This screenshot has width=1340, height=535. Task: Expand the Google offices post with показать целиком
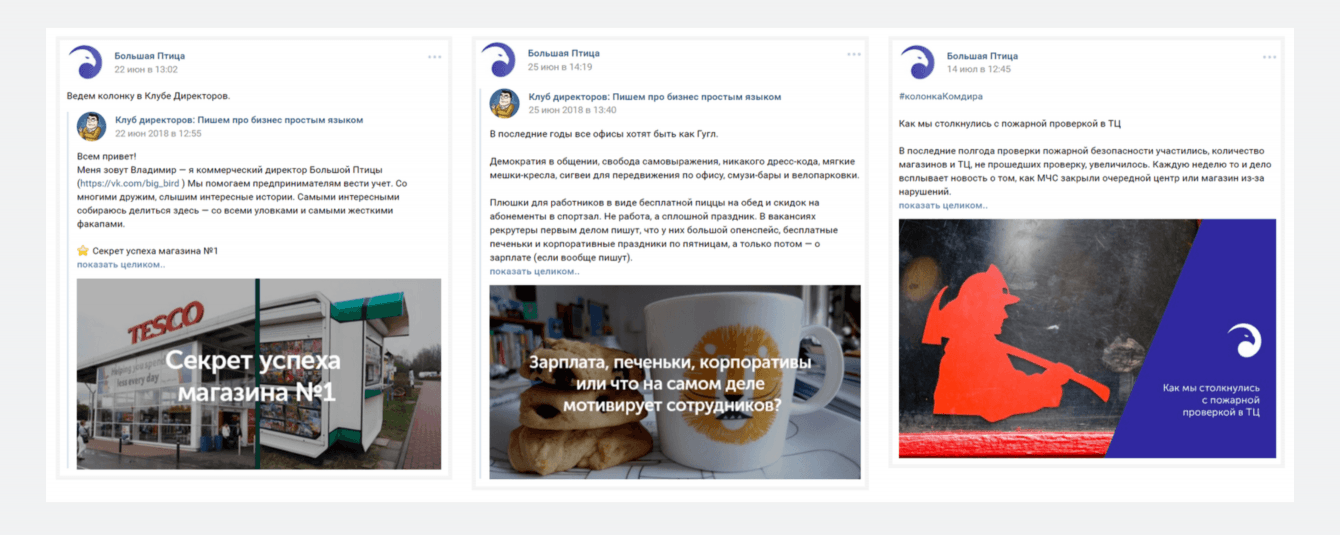pyautogui.click(x=534, y=271)
